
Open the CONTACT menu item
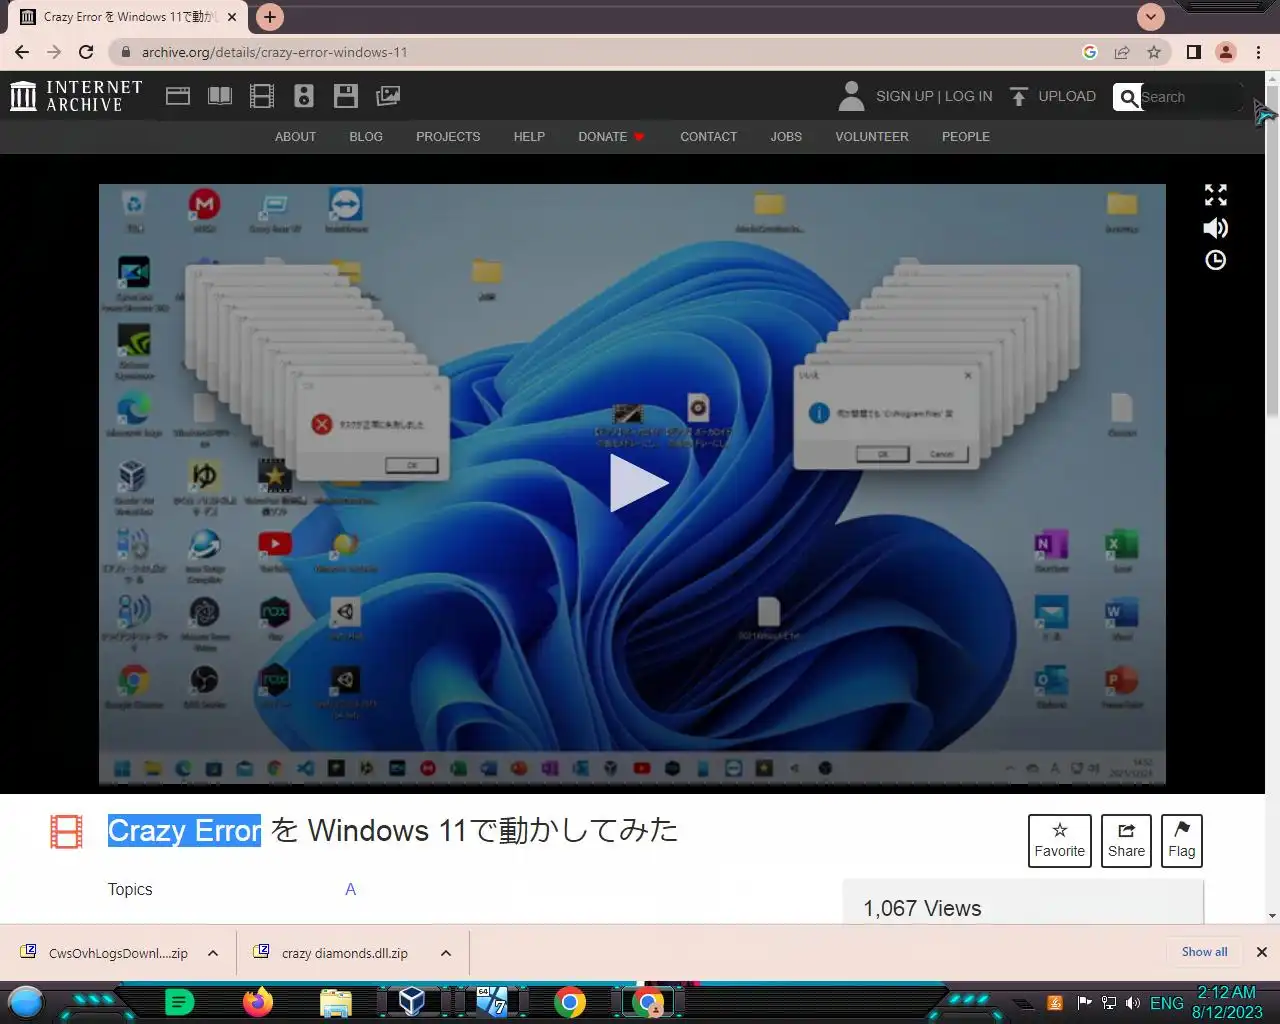708,137
